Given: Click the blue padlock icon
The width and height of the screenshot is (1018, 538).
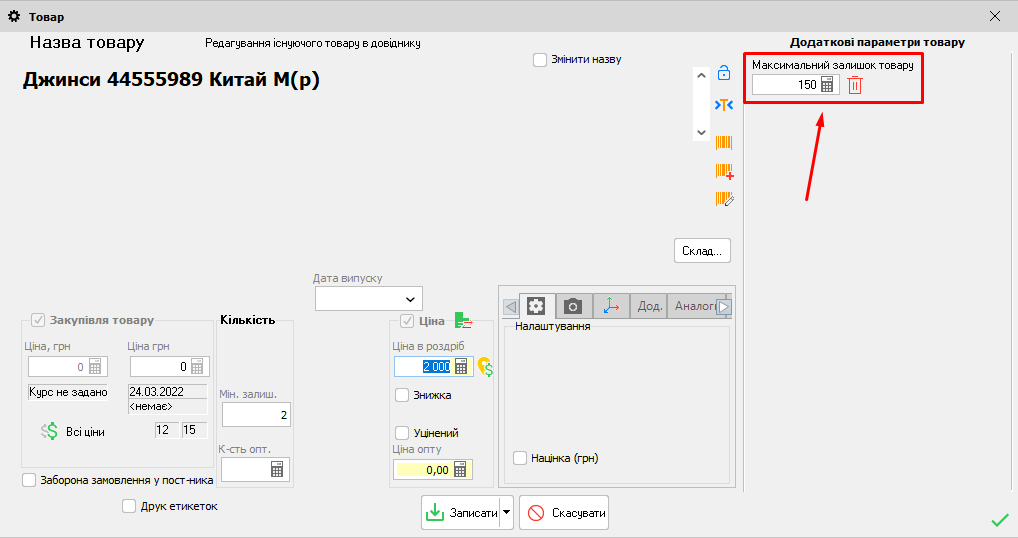Looking at the screenshot, I should pos(724,73).
